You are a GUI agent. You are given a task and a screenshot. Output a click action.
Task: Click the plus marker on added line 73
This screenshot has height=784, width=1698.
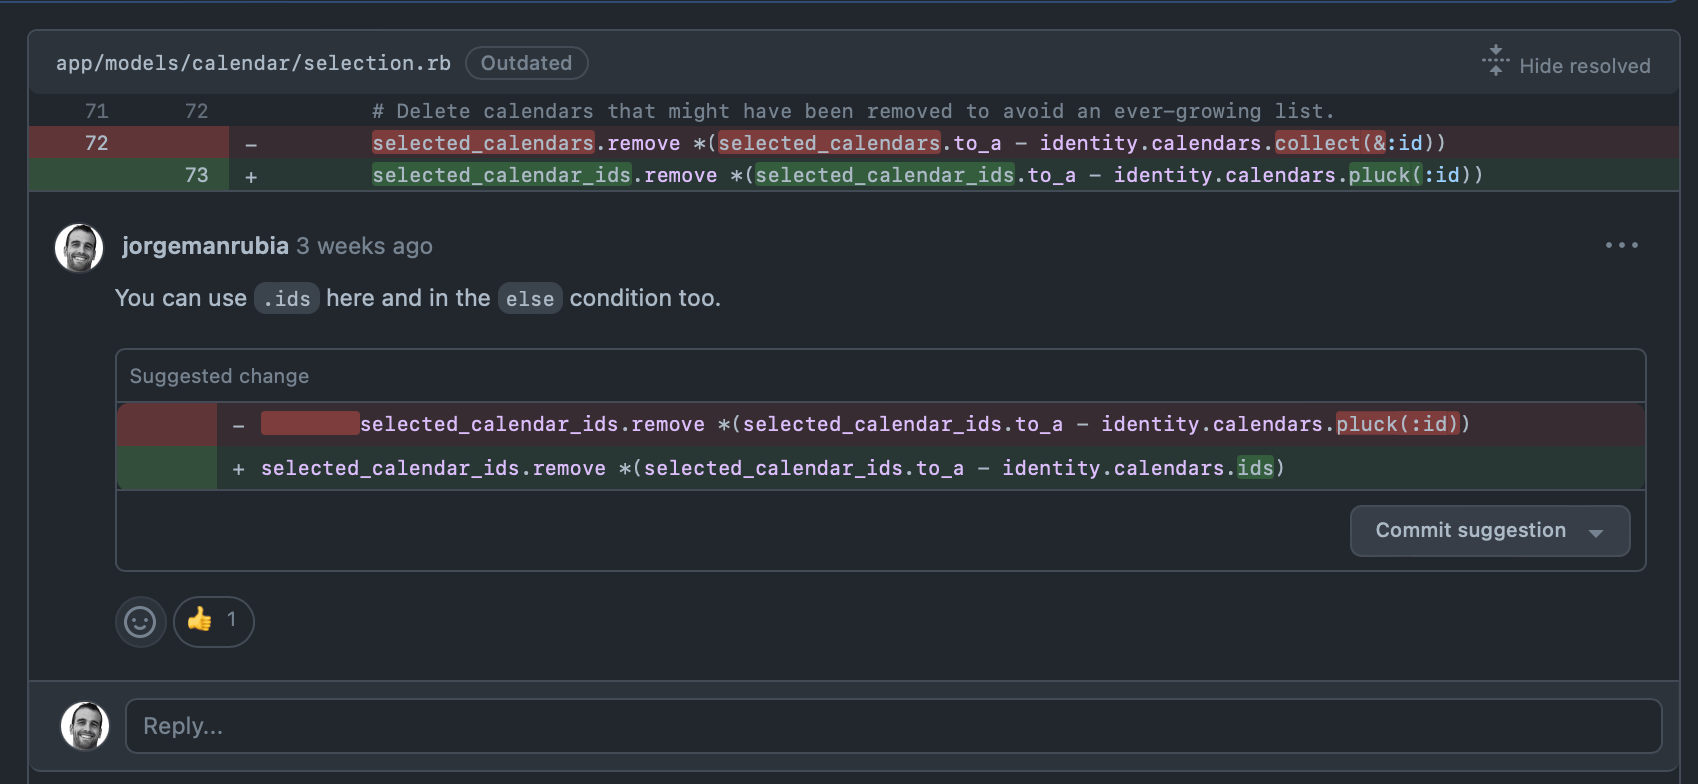pos(251,176)
